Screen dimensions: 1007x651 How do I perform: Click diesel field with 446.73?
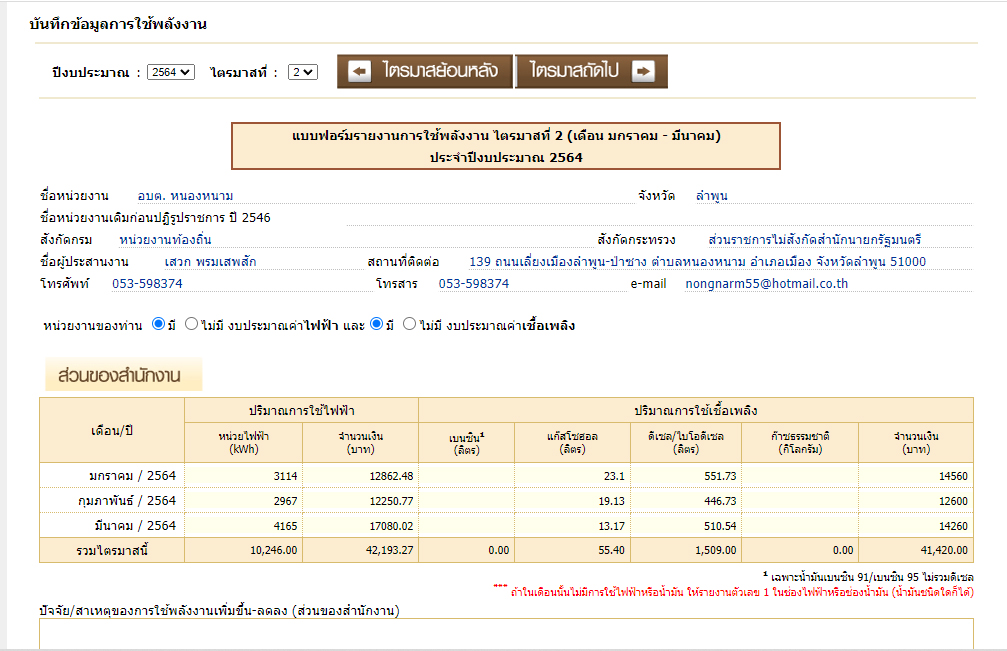point(686,501)
